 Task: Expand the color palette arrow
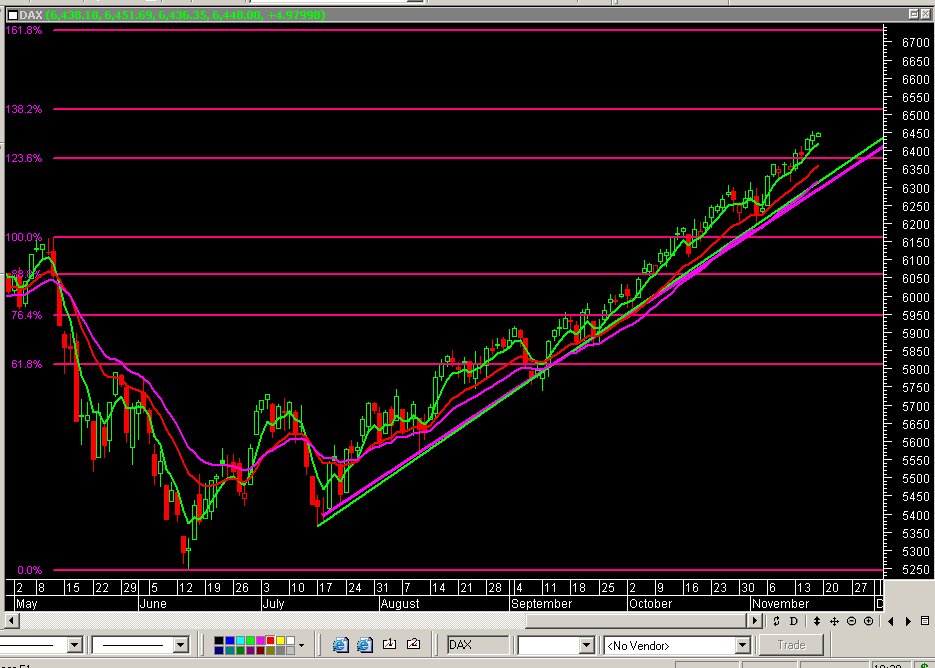(301, 645)
